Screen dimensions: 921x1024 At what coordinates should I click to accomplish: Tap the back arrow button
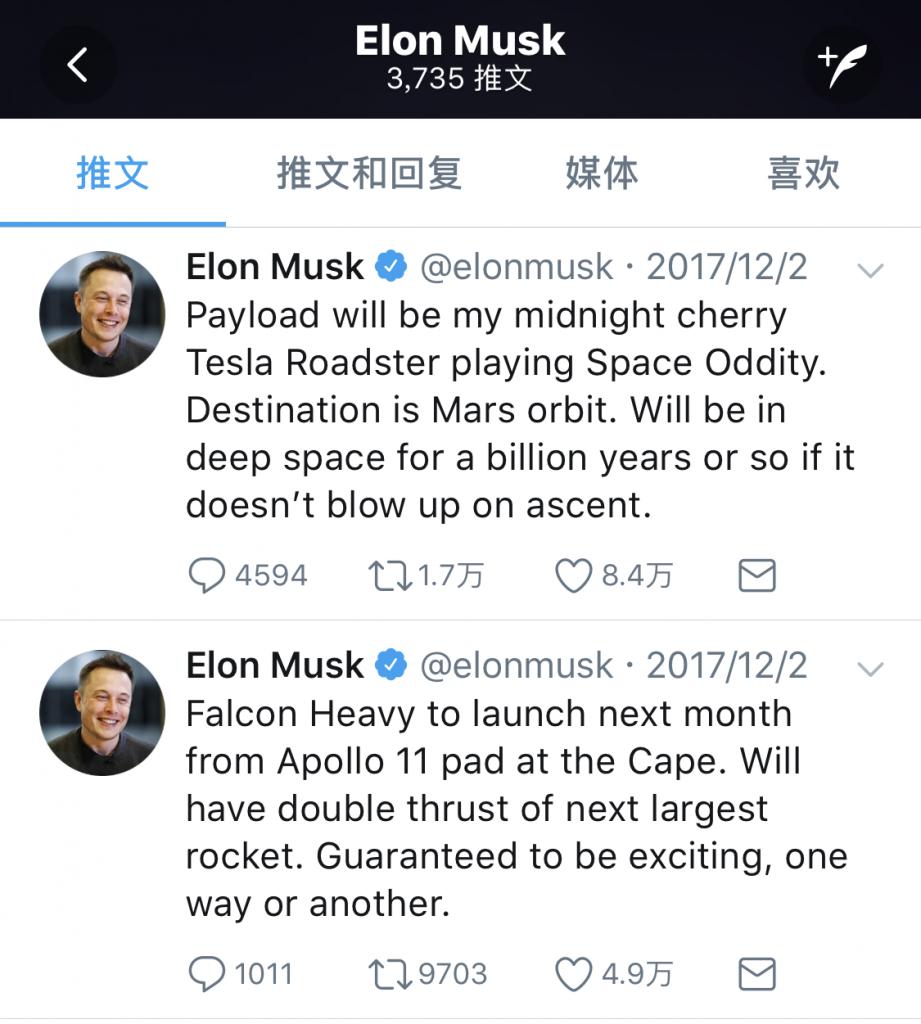click(x=77, y=65)
